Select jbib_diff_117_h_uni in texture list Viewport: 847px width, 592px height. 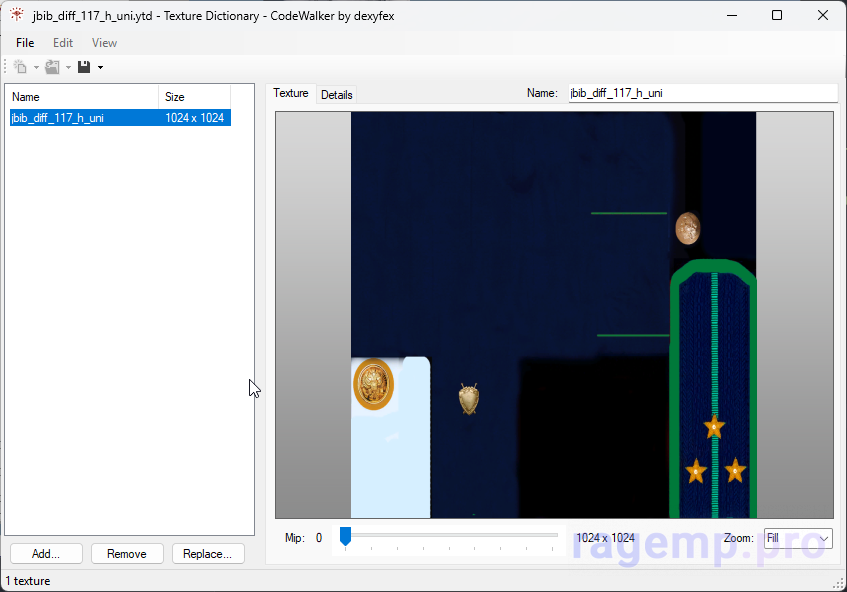58,118
